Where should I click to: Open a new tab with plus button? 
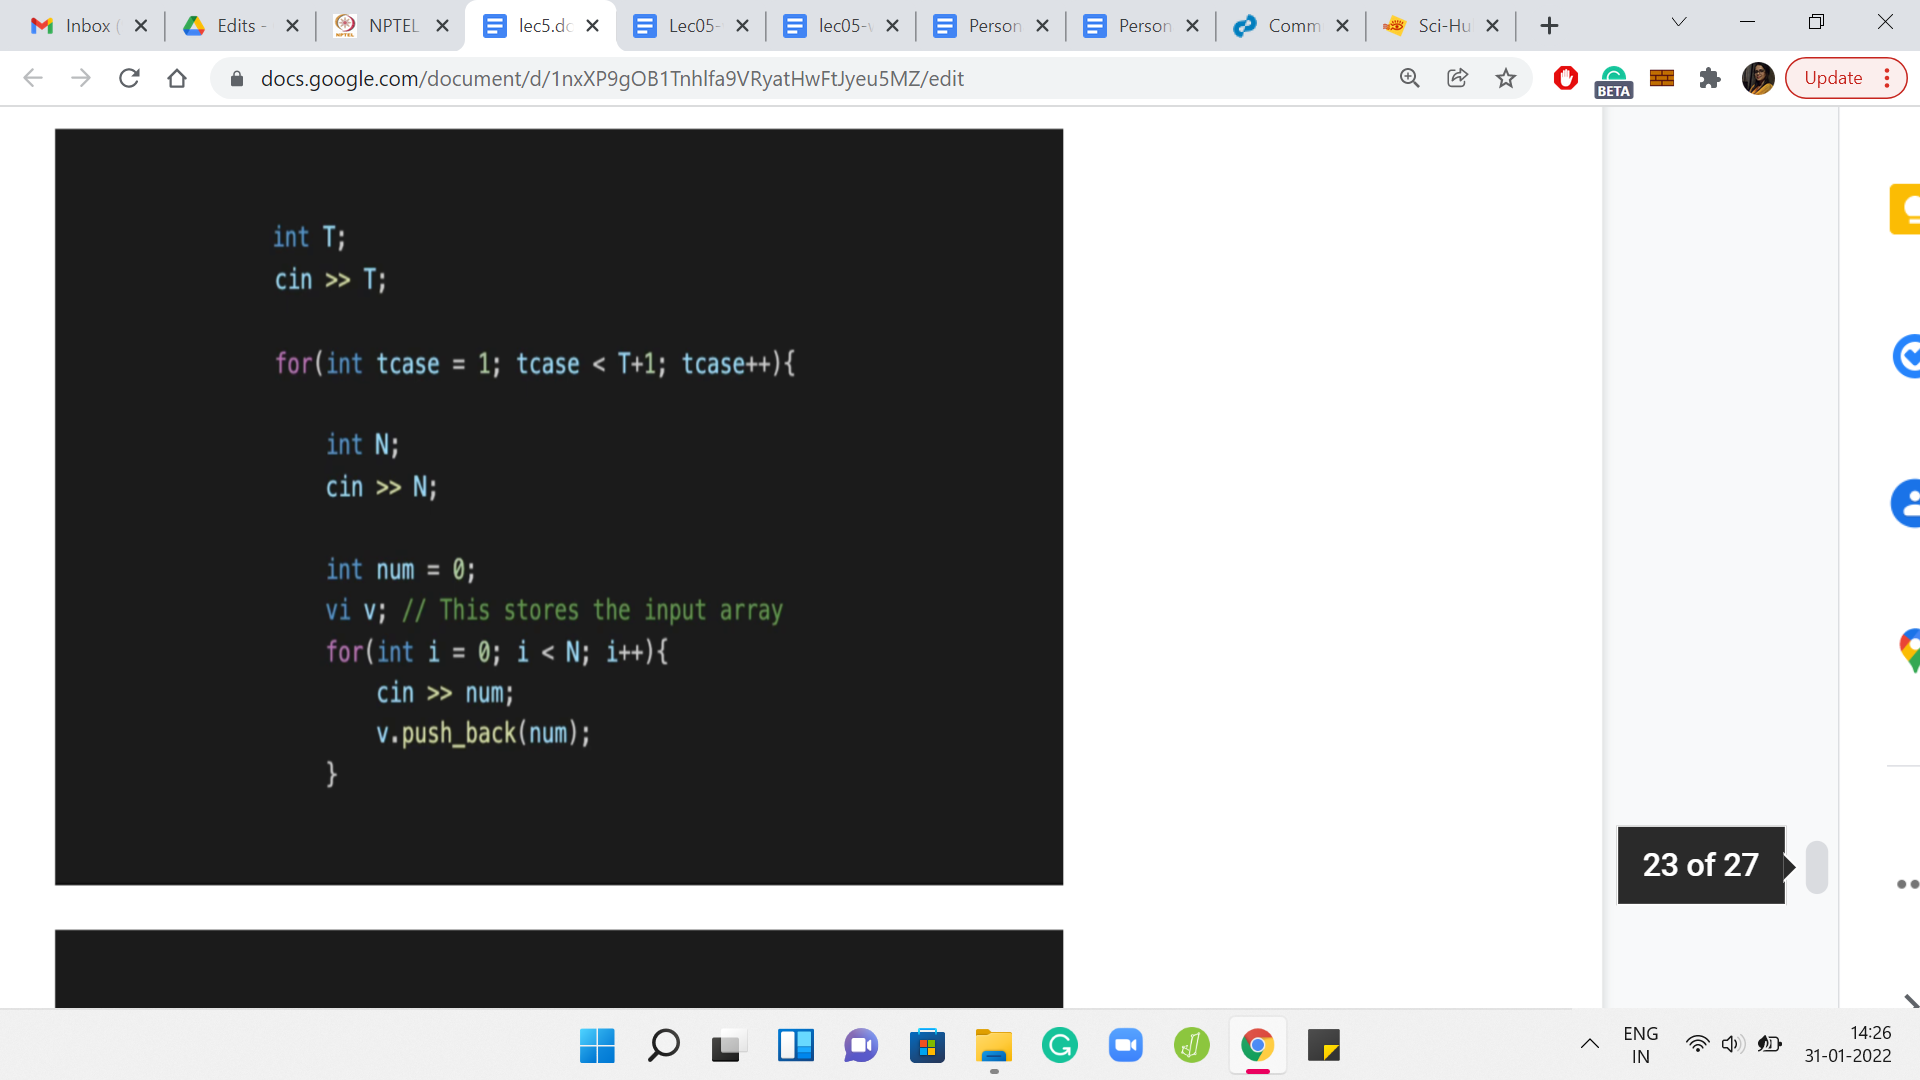click(1549, 26)
